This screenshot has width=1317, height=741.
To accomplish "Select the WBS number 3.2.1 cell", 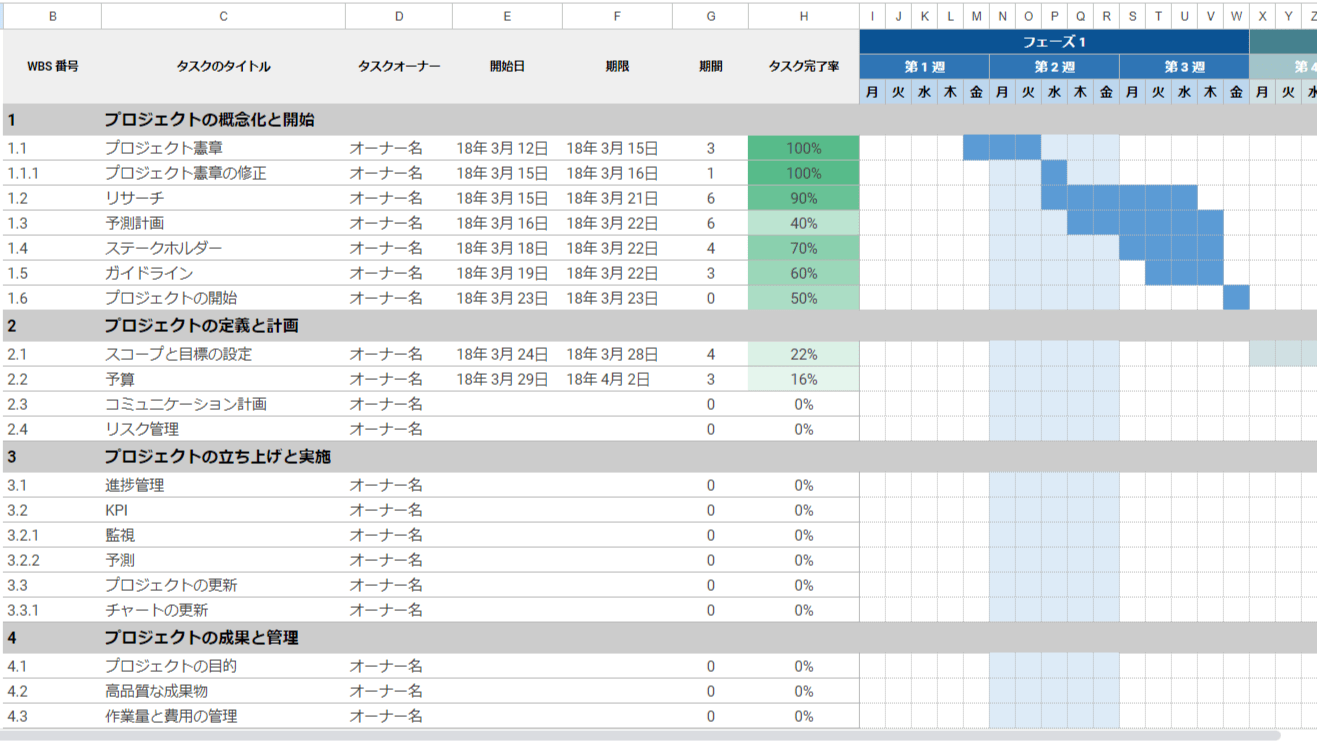I will coord(24,535).
